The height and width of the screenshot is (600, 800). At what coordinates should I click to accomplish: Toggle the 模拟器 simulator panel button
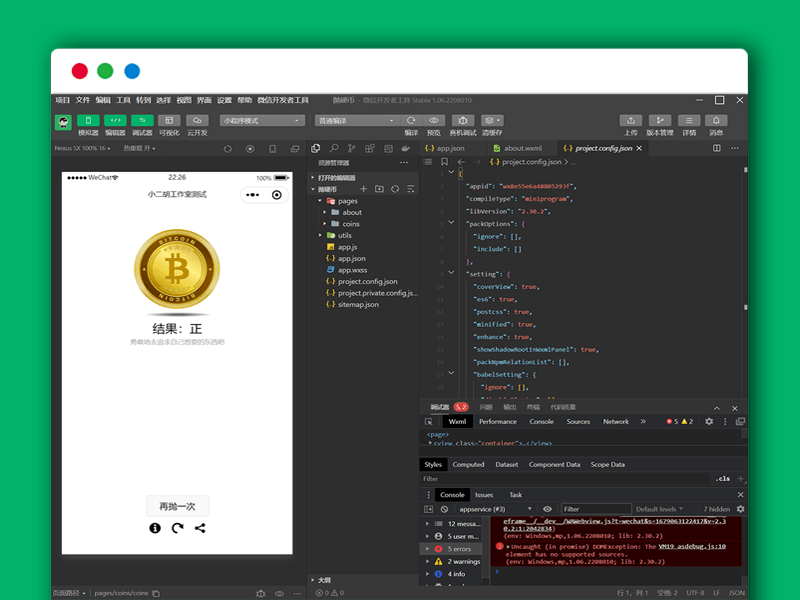[88, 120]
